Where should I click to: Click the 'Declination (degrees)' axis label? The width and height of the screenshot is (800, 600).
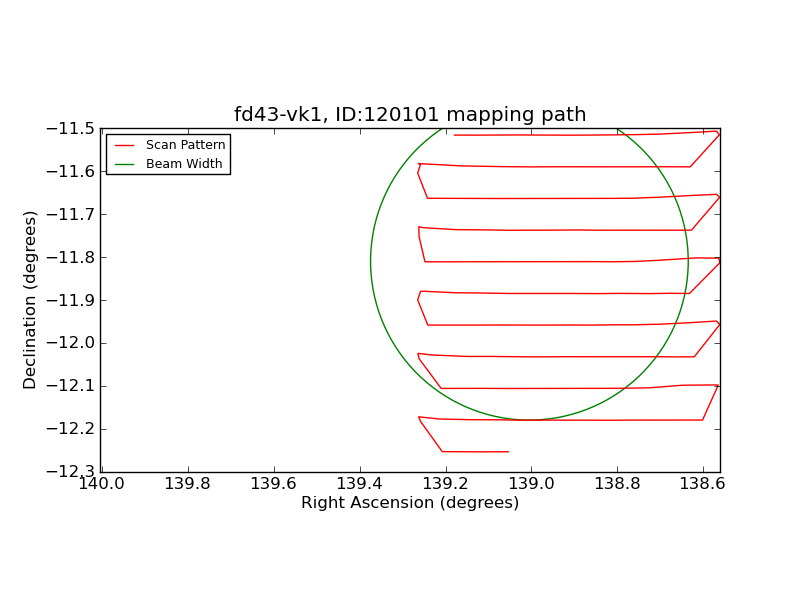click(30, 300)
